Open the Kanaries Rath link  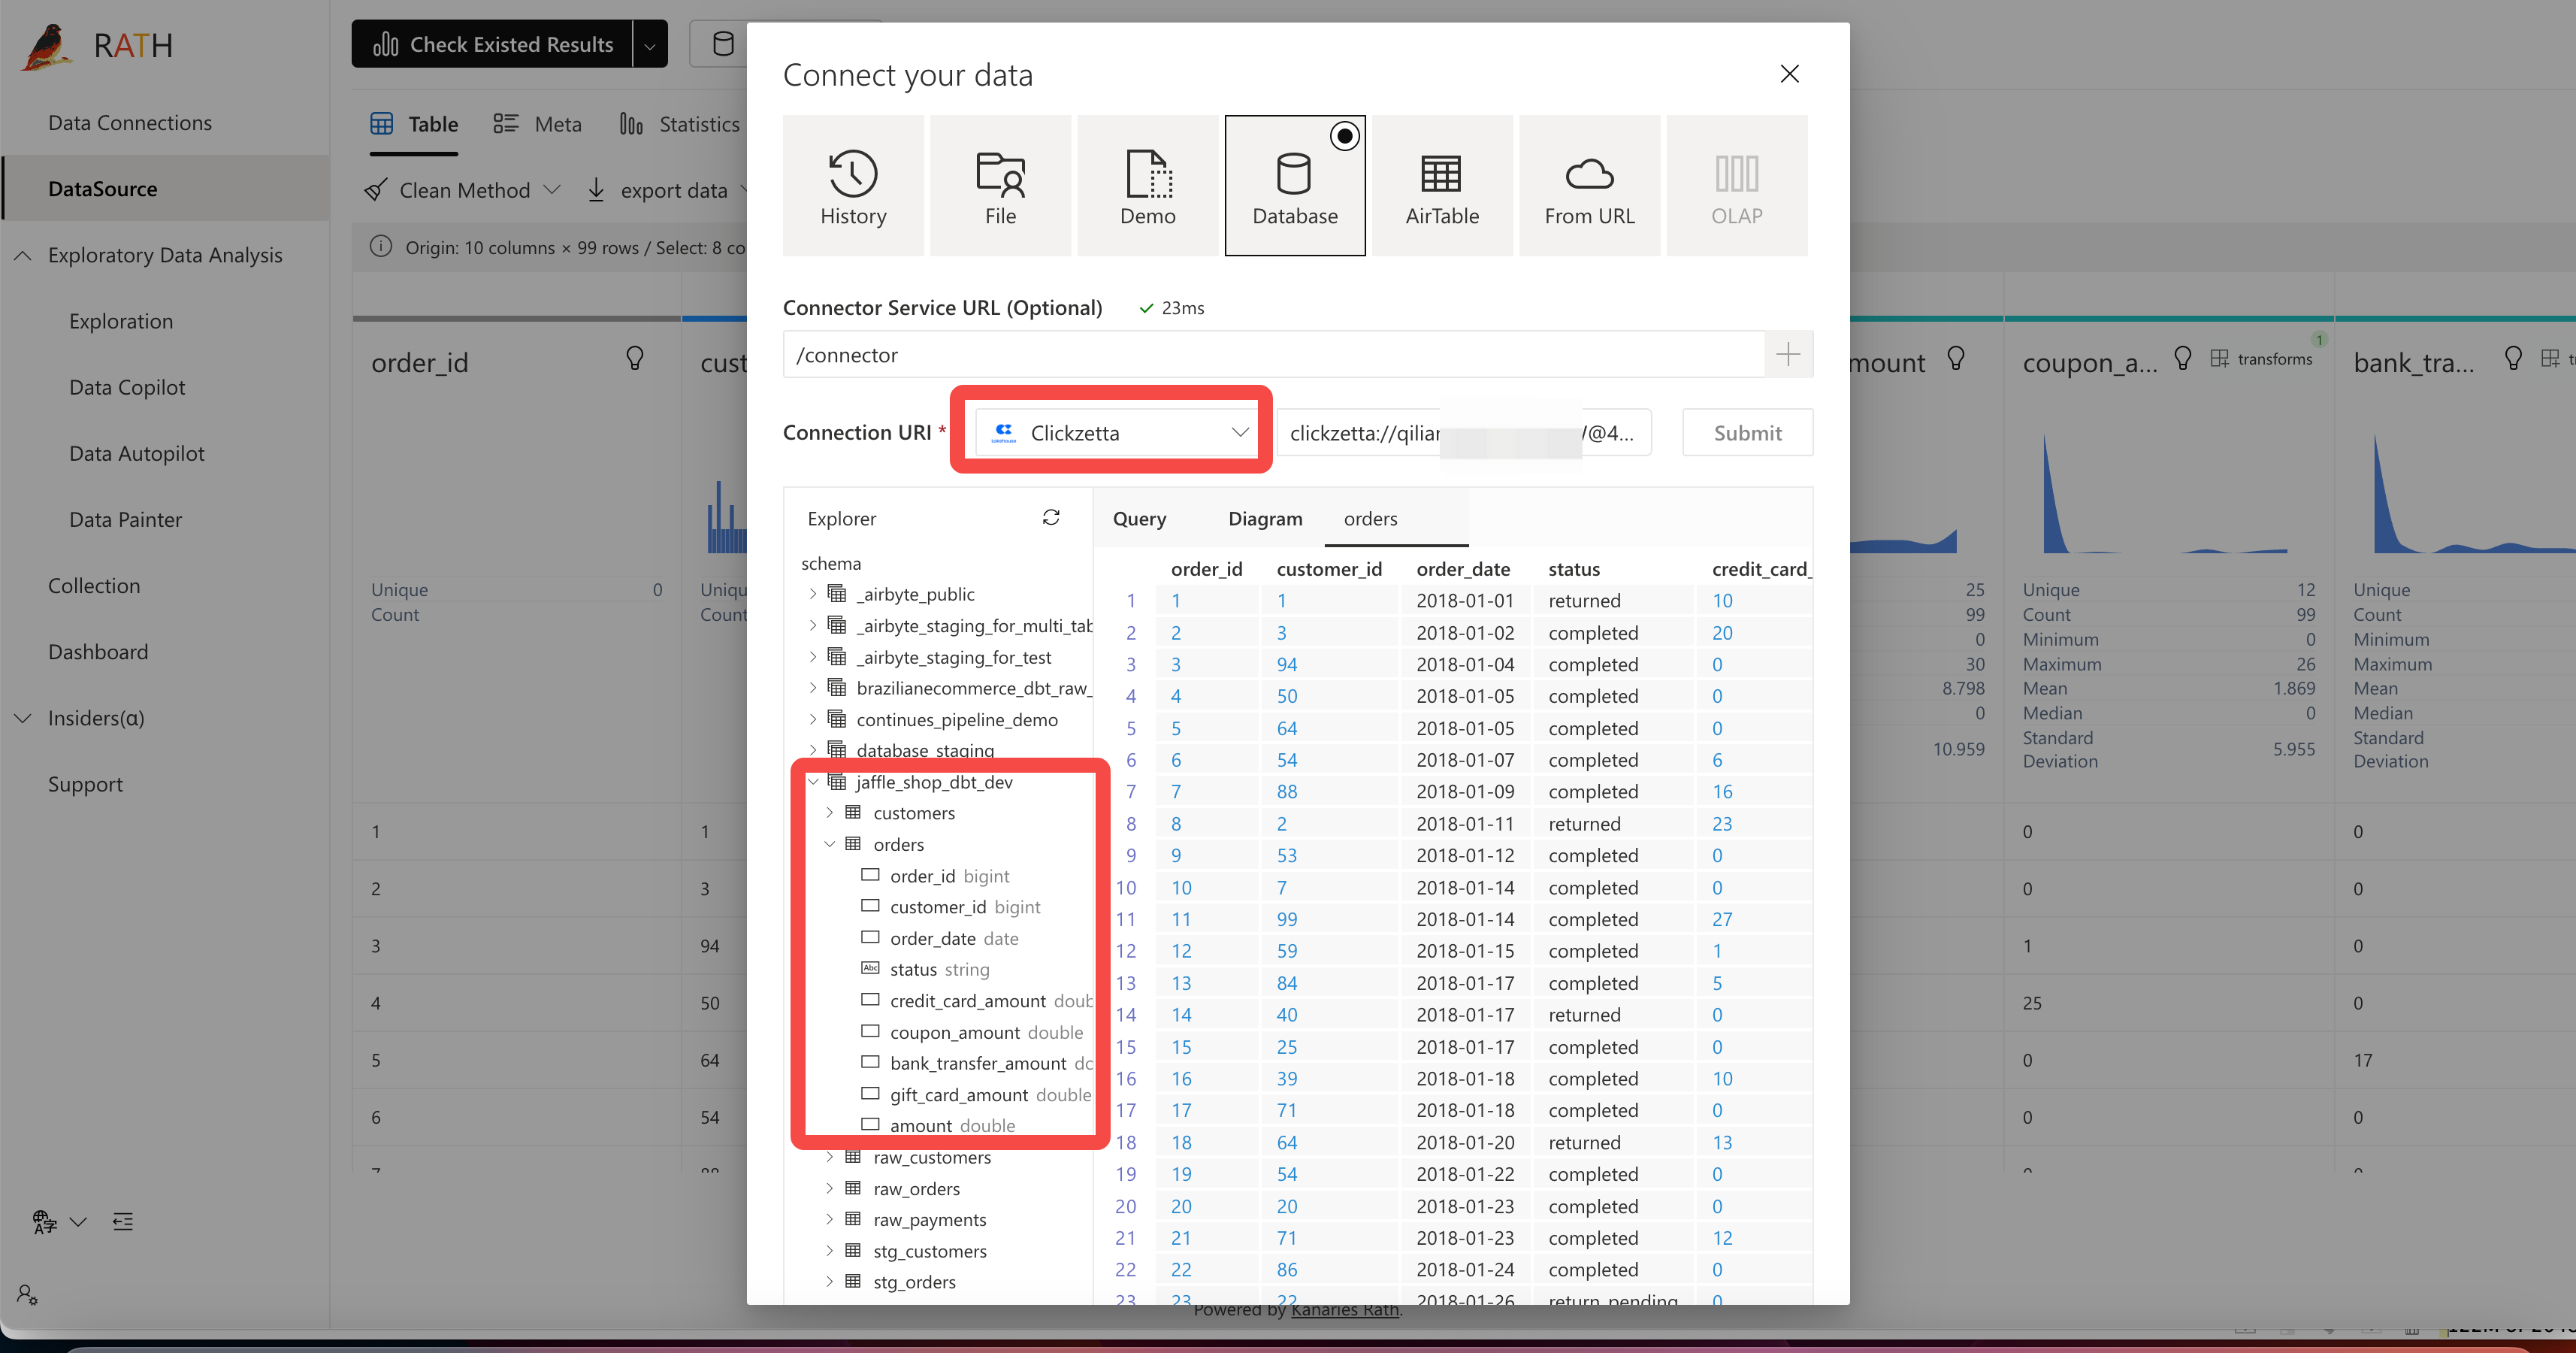[x=1344, y=1309]
